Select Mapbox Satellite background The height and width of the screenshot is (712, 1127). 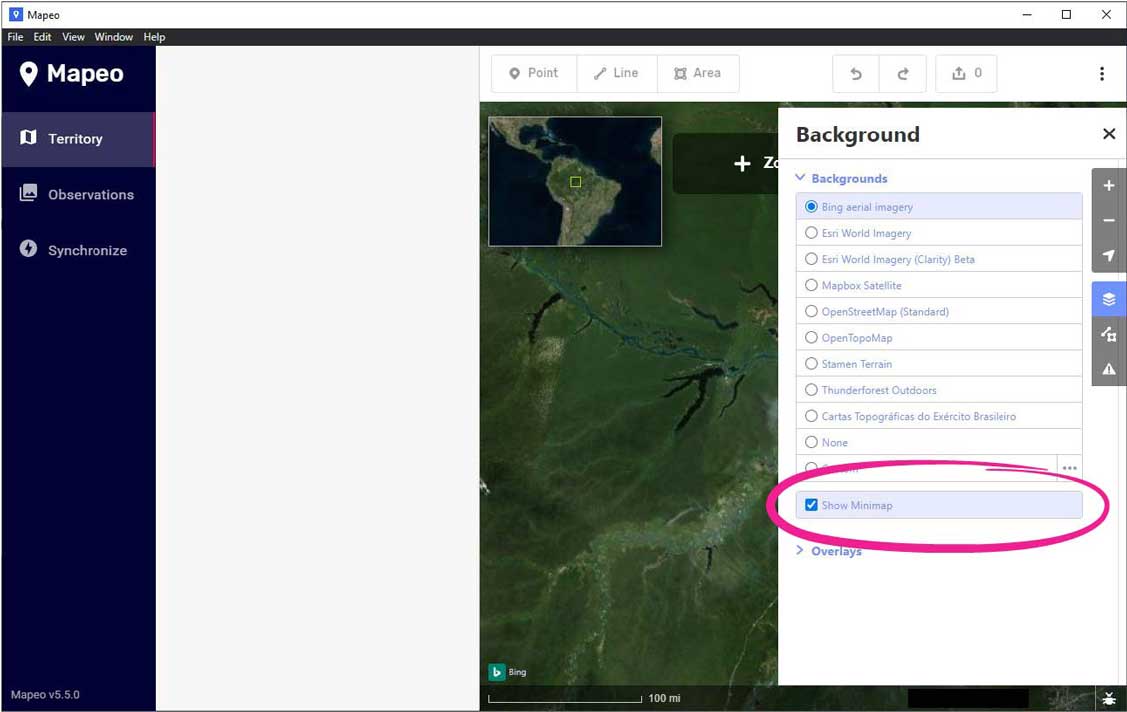pos(939,285)
